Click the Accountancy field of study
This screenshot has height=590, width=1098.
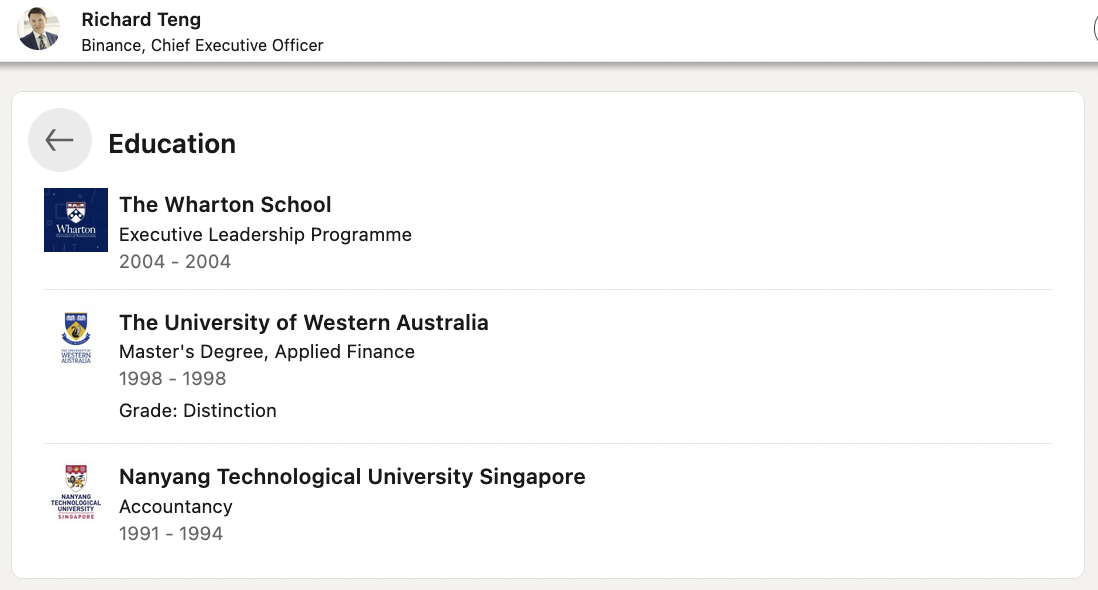pos(176,507)
